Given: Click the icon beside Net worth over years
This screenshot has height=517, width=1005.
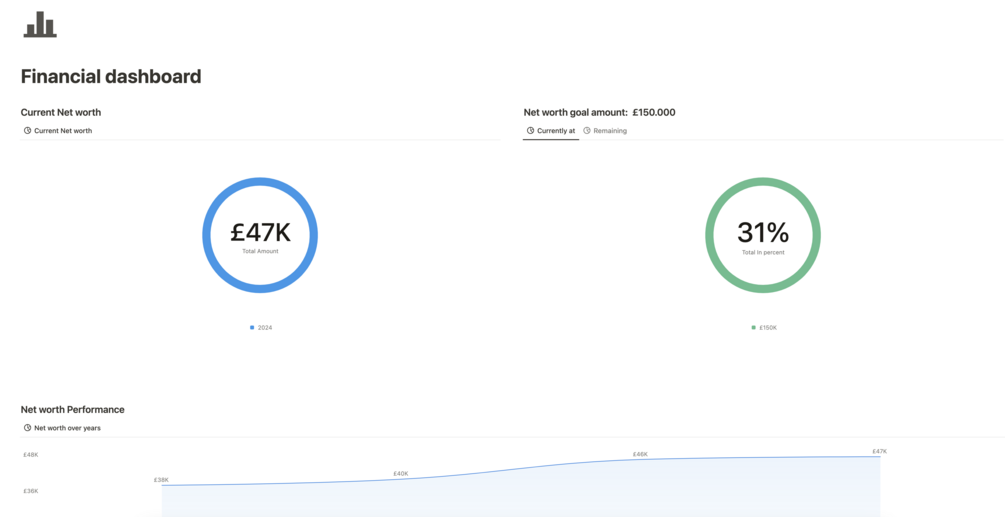Looking at the screenshot, I should (28, 428).
